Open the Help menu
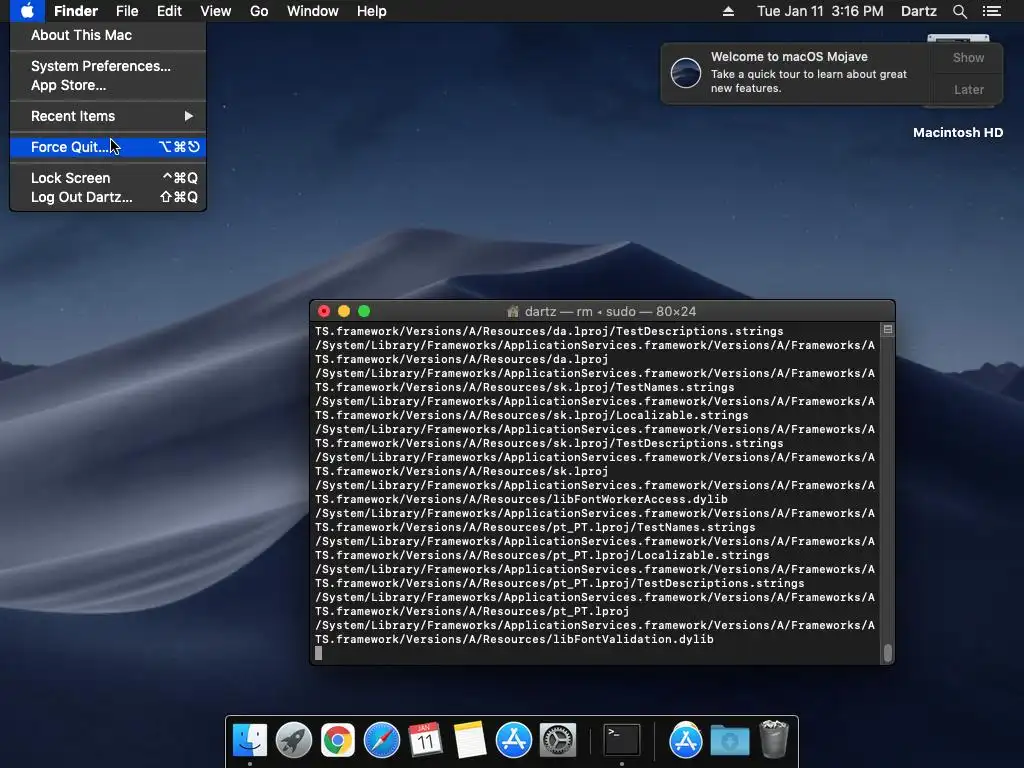 [x=372, y=11]
